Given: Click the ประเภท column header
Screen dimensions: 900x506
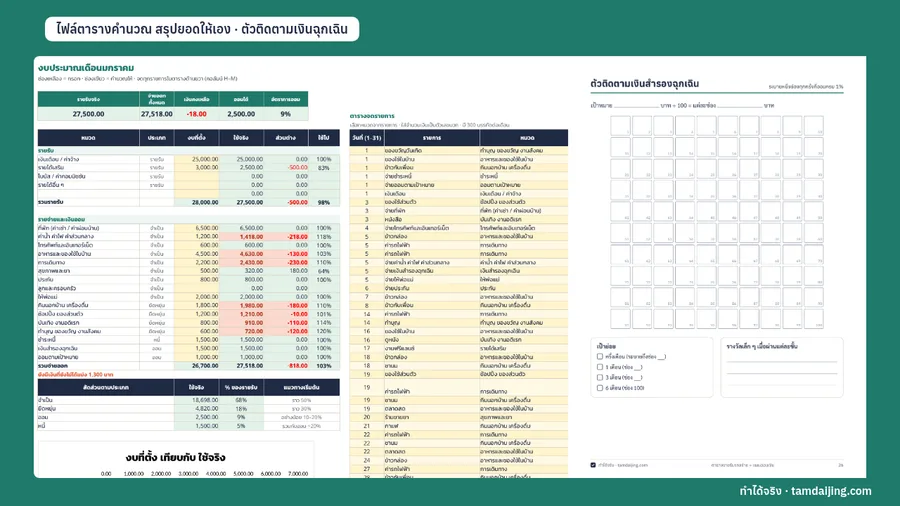Looking at the screenshot, I should point(157,138).
